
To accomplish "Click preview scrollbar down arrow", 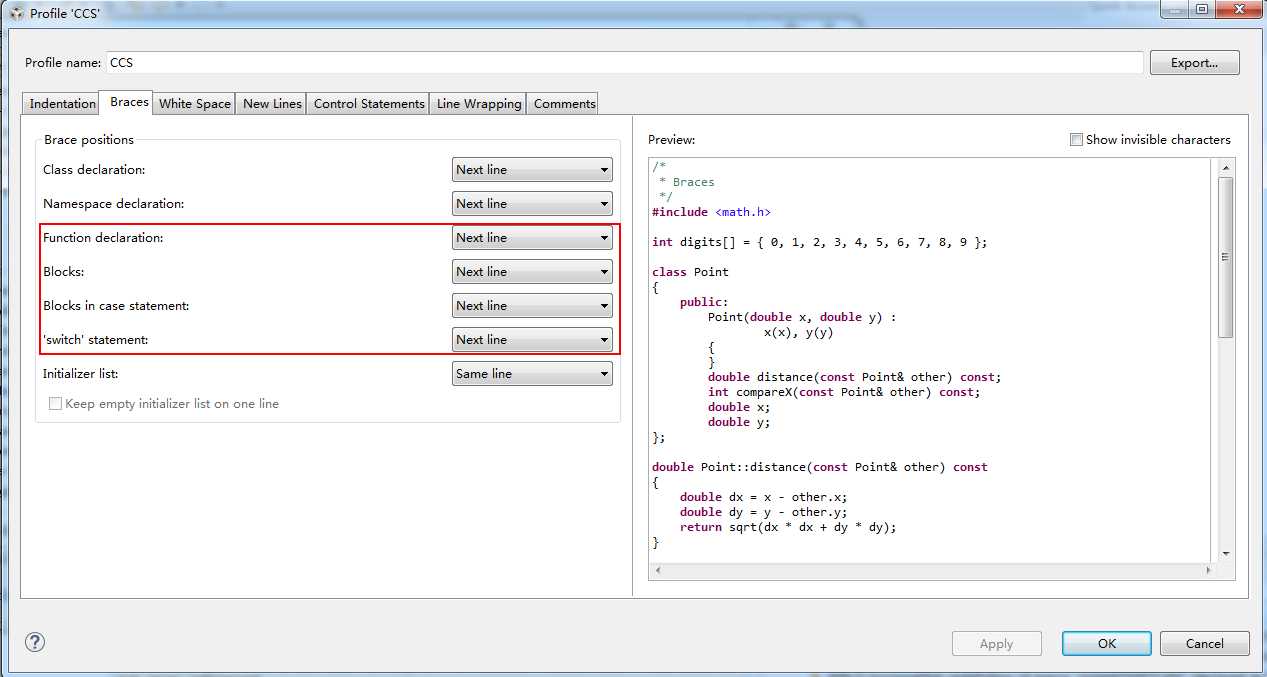I will (1226, 554).
